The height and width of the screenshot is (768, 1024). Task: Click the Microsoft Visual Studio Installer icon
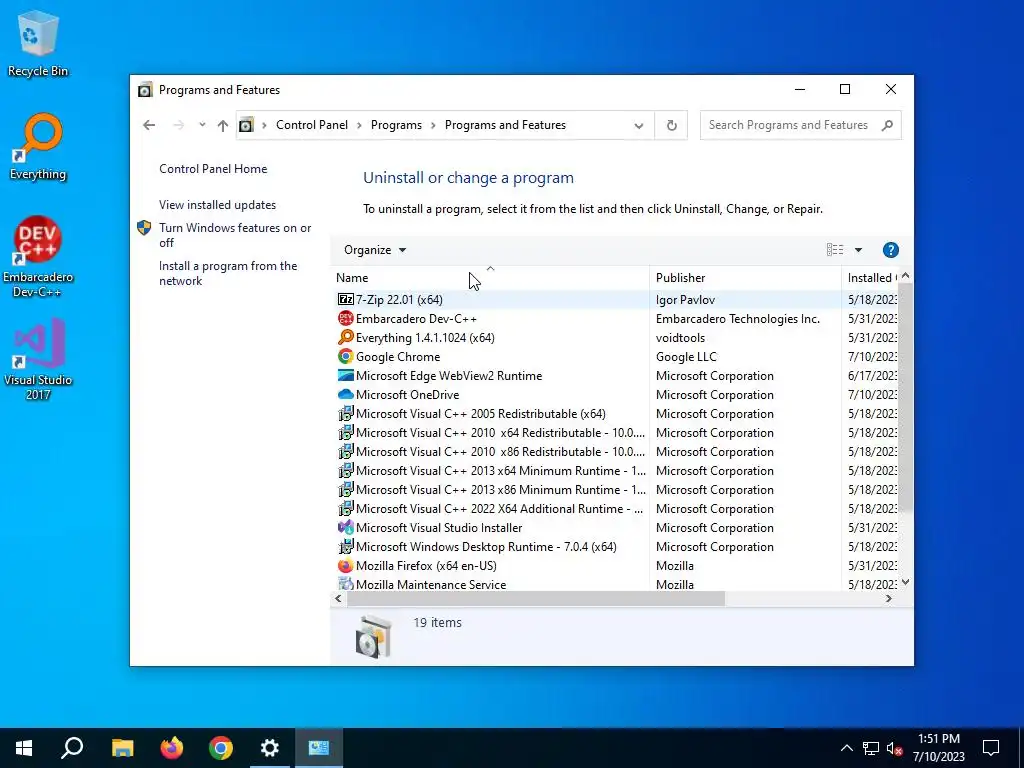(x=345, y=528)
